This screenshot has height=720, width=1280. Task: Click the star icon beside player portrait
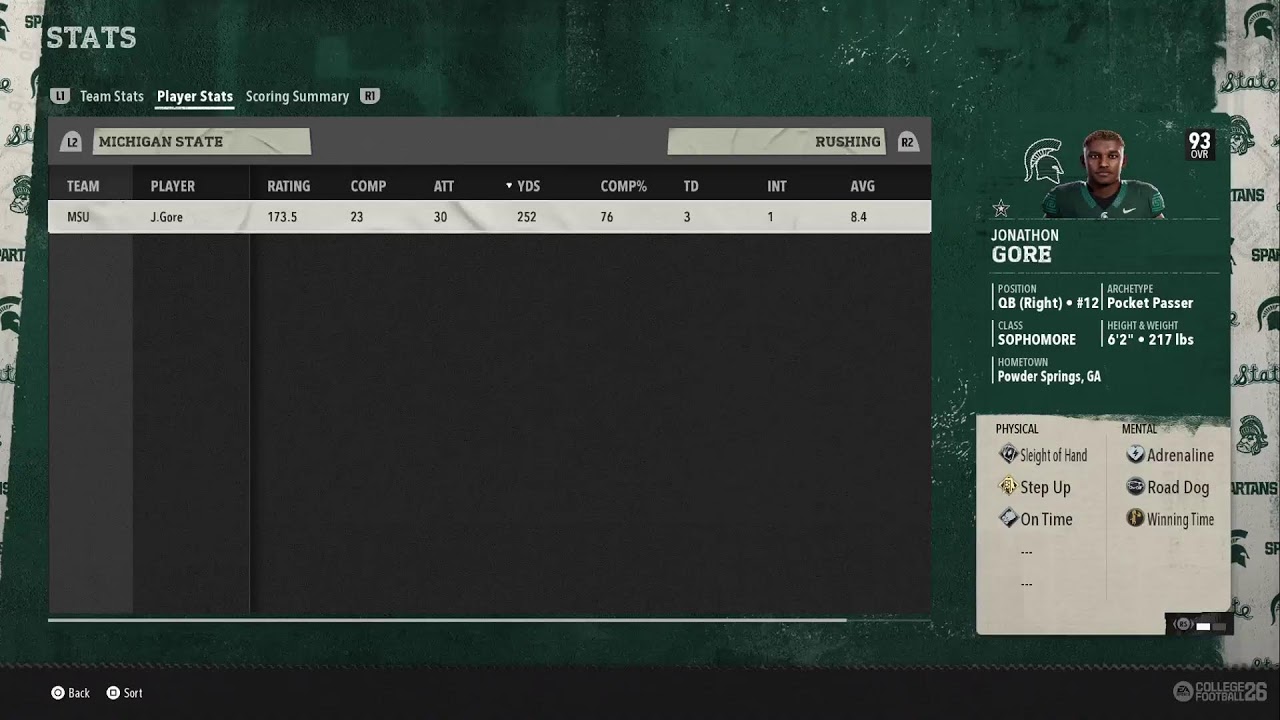[x=1001, y=208]
